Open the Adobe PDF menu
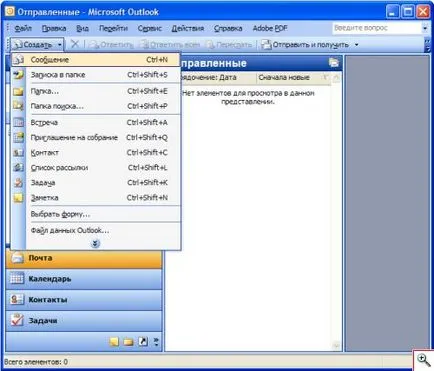 [270, 28]
